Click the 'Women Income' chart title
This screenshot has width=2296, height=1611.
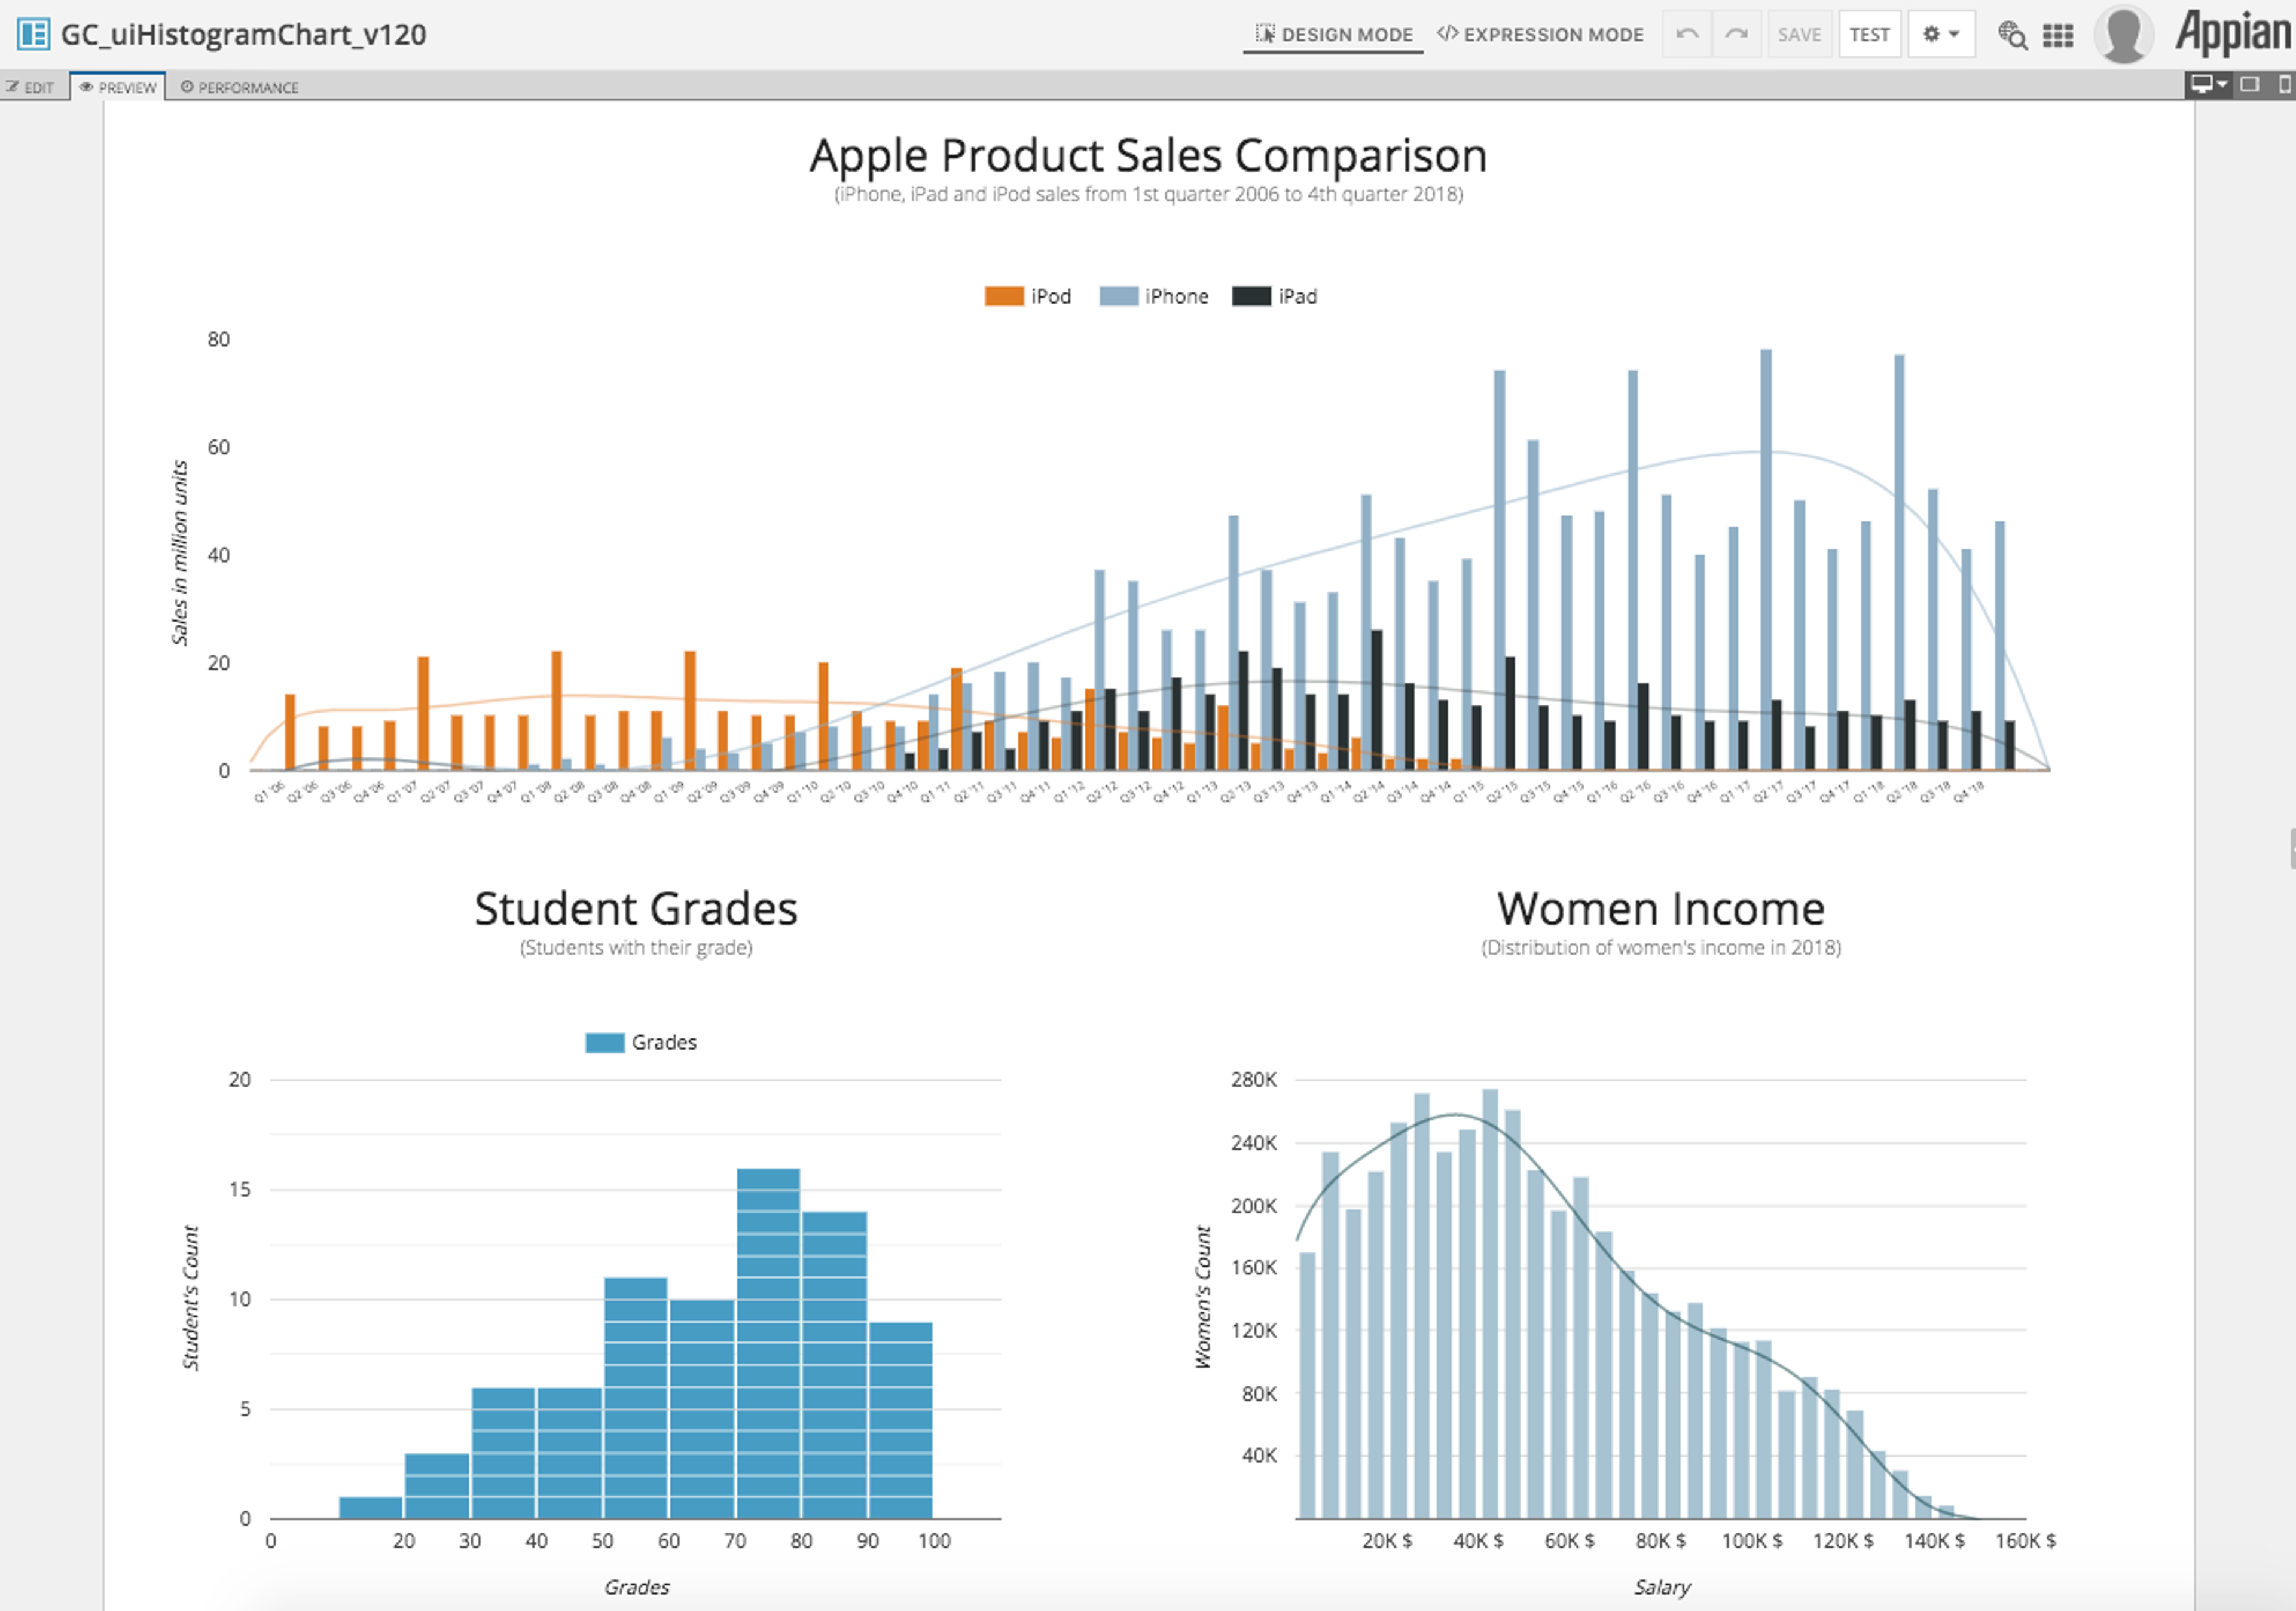click(x=1661, y=909)
